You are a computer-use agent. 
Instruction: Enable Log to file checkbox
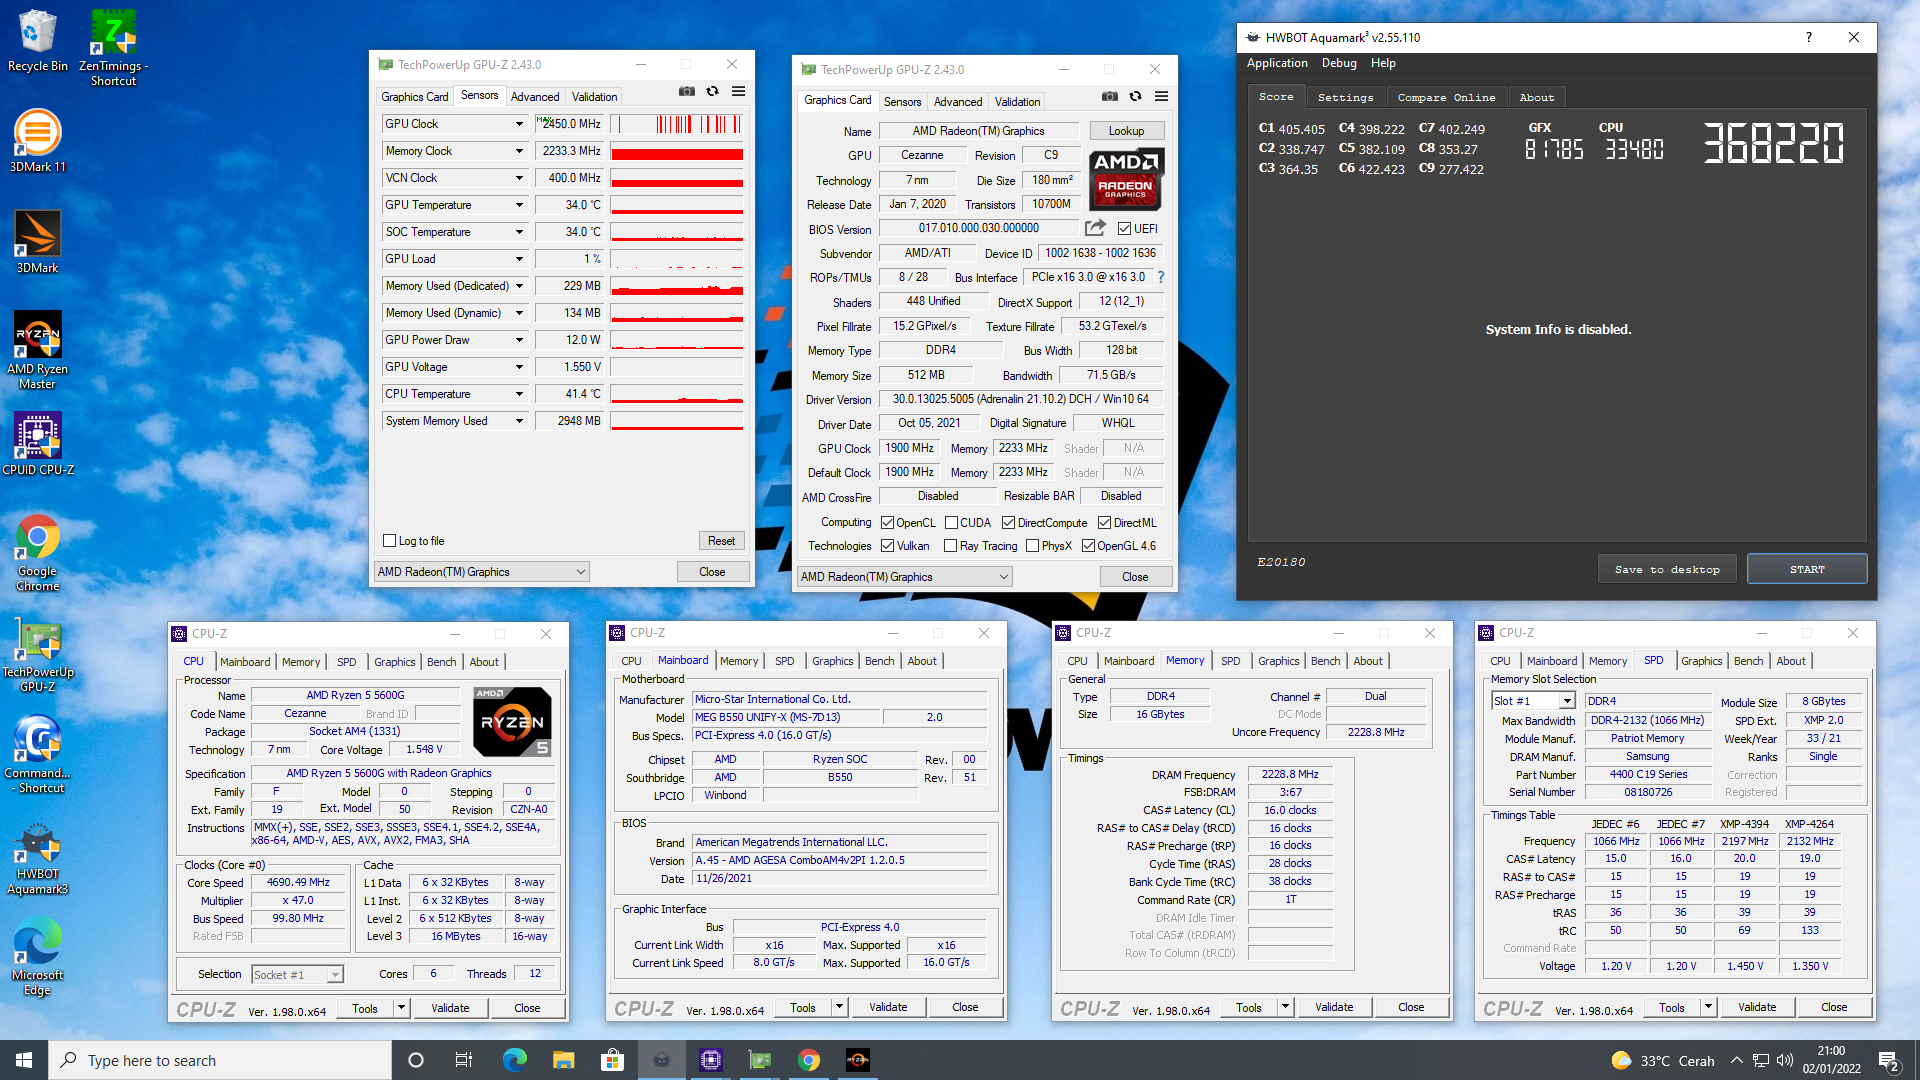point(390,541)
